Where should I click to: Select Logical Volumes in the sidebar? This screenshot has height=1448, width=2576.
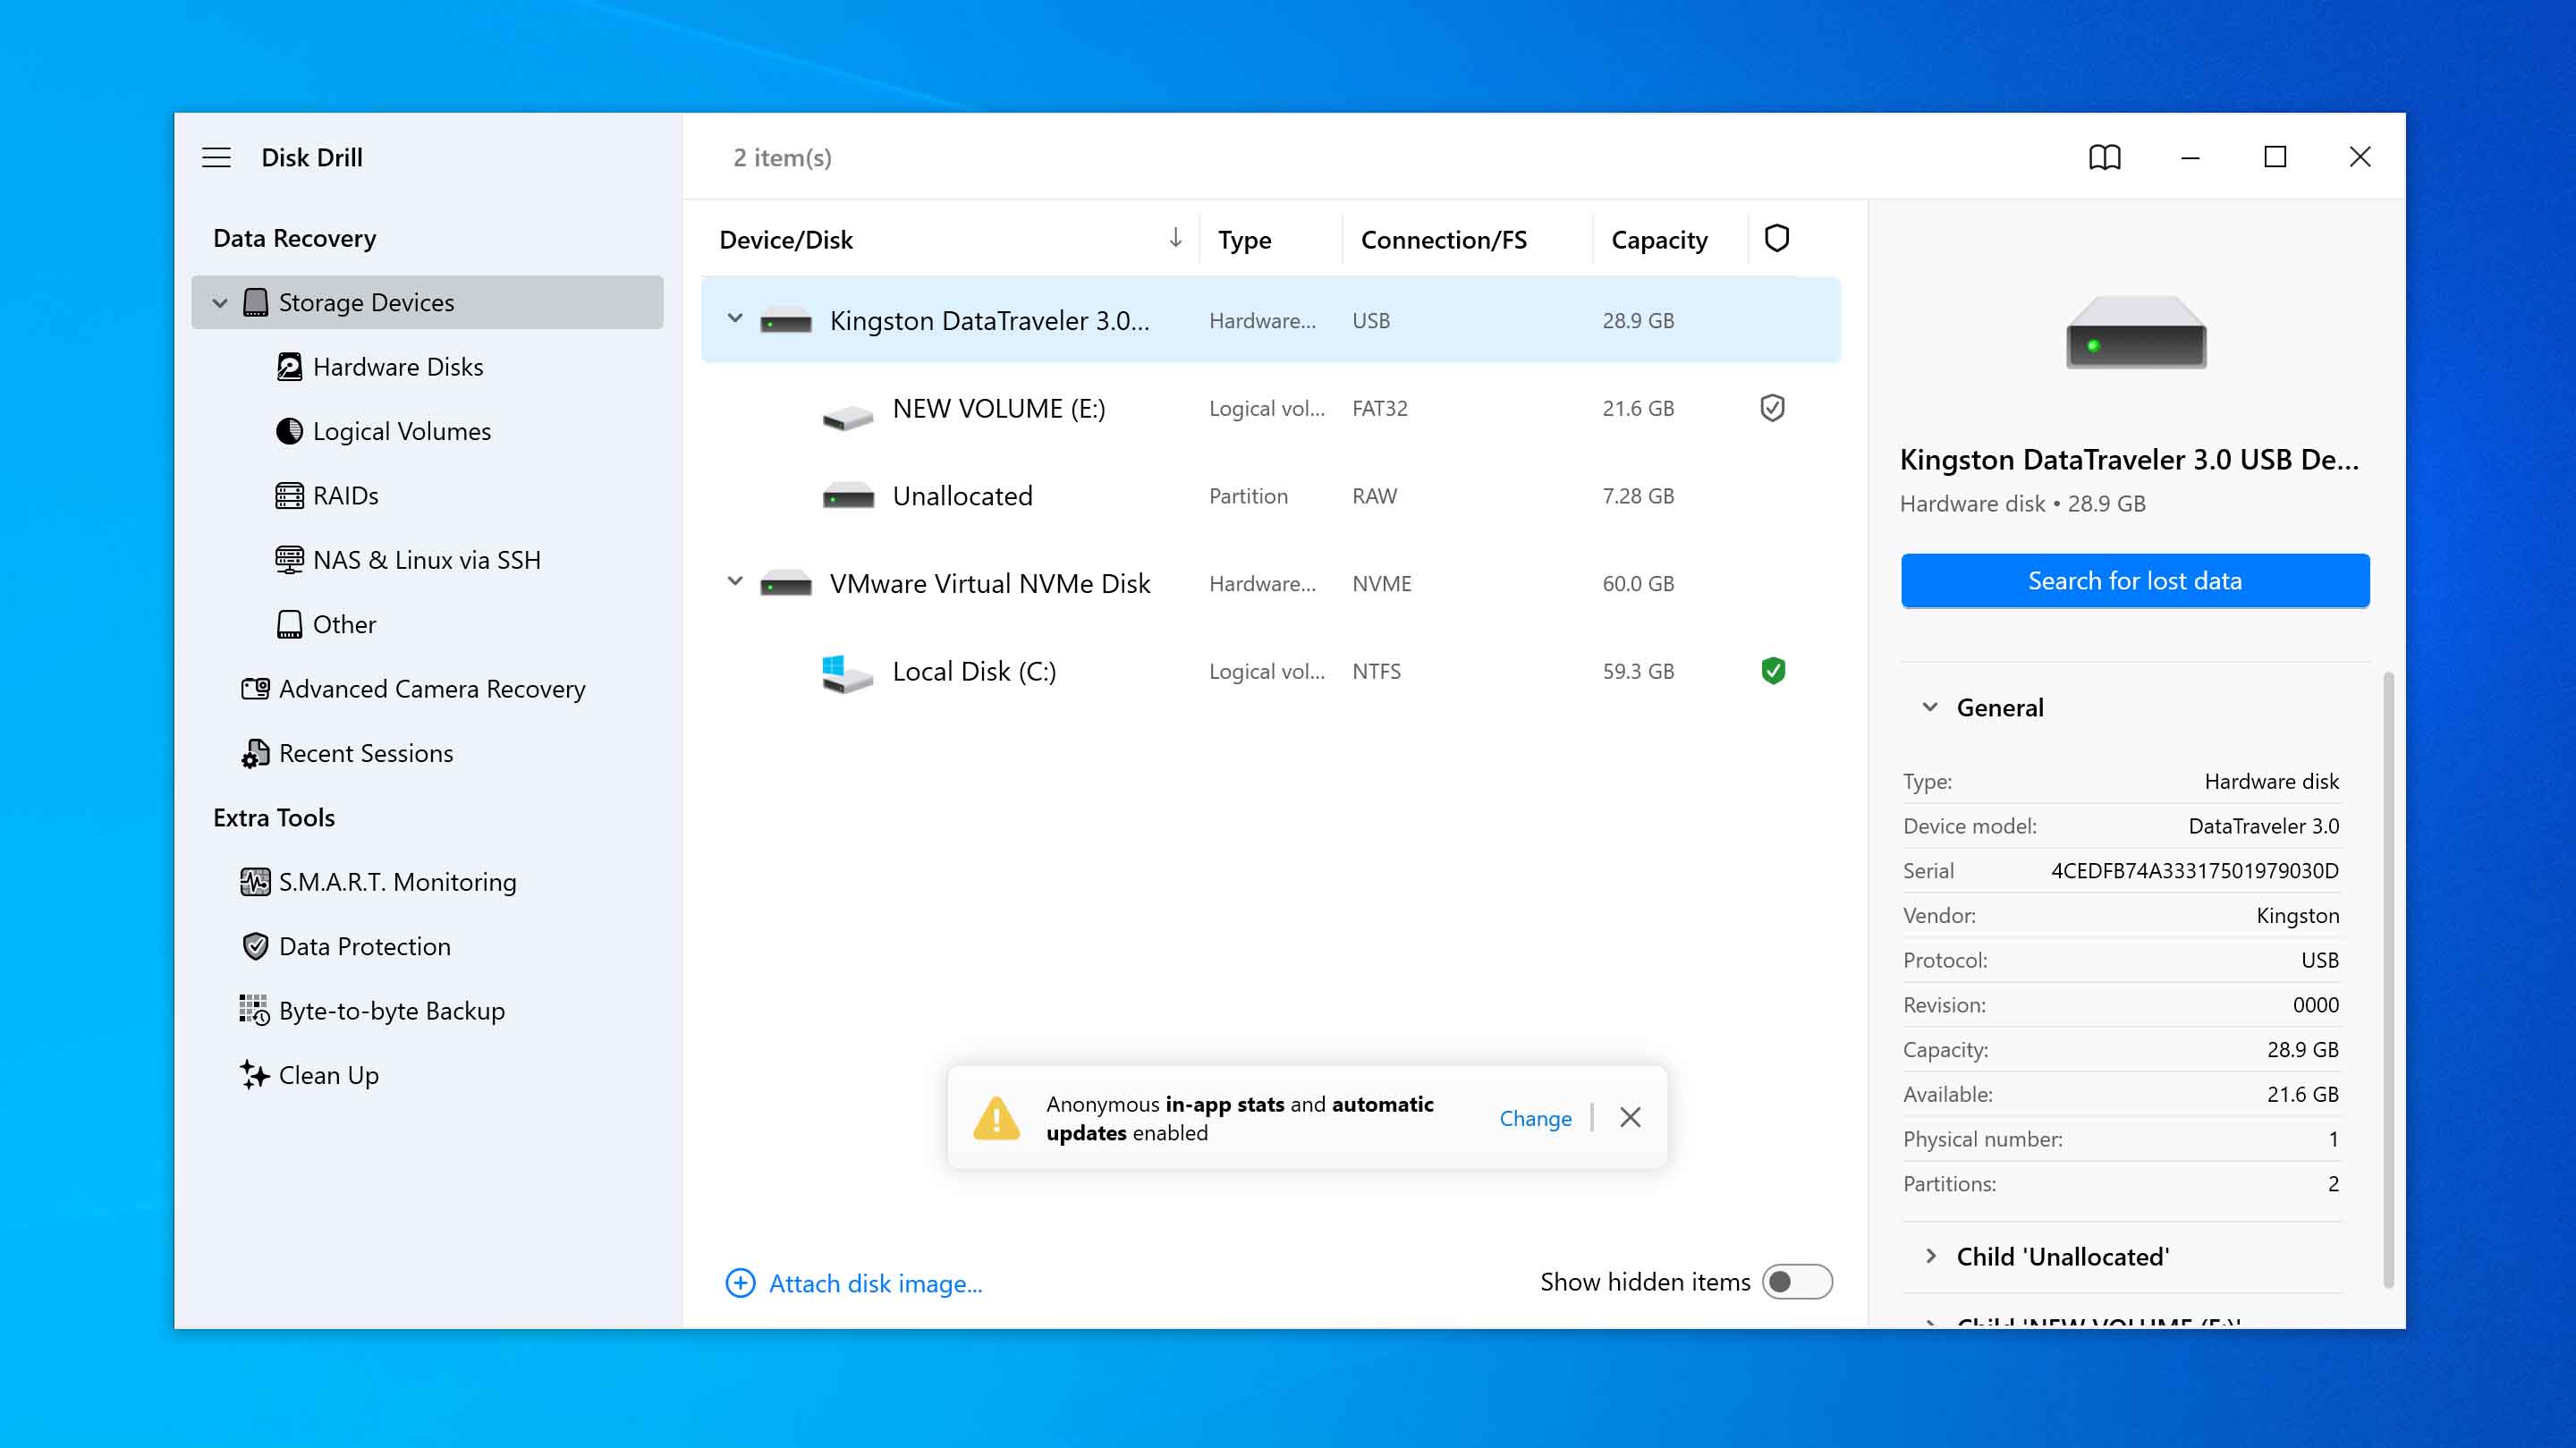(401, 431)
